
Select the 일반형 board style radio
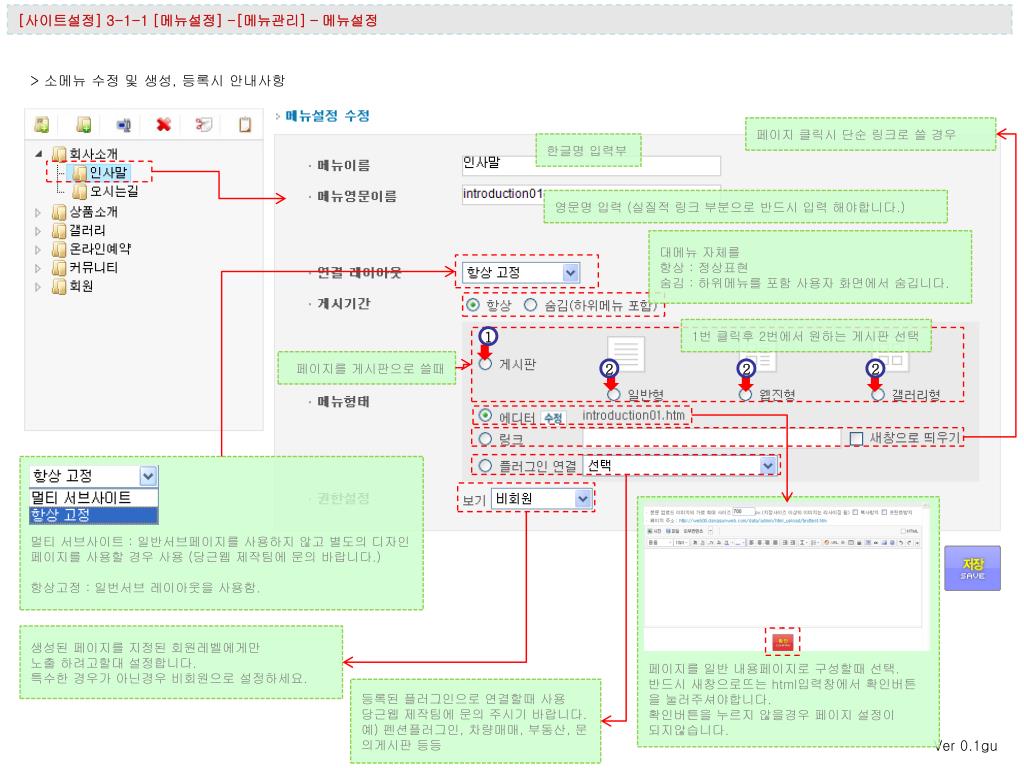[613, 394]
